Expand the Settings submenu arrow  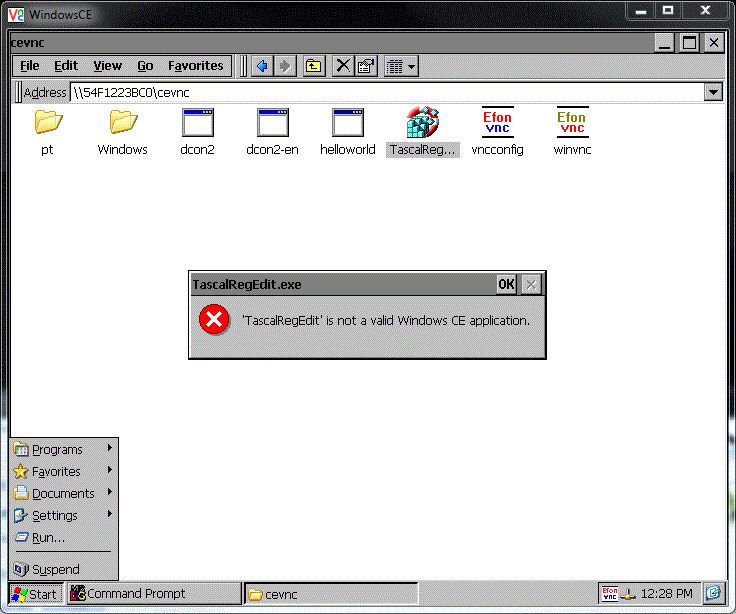click(x=109, y=514)
